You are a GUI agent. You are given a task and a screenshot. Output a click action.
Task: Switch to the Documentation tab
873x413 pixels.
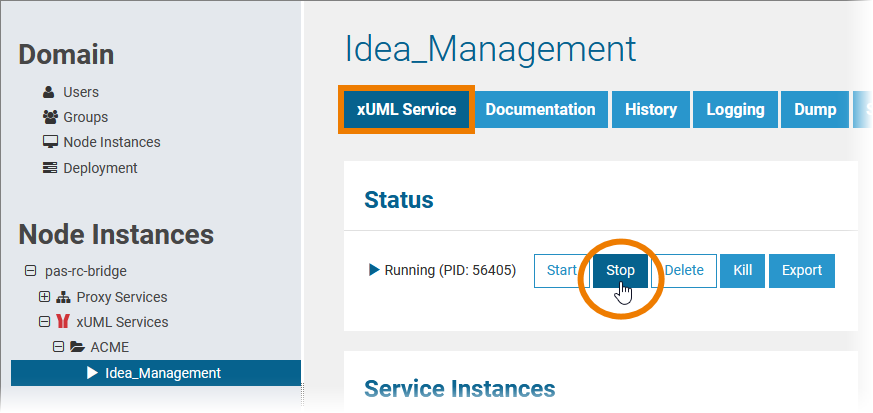[x=540, y=110]
